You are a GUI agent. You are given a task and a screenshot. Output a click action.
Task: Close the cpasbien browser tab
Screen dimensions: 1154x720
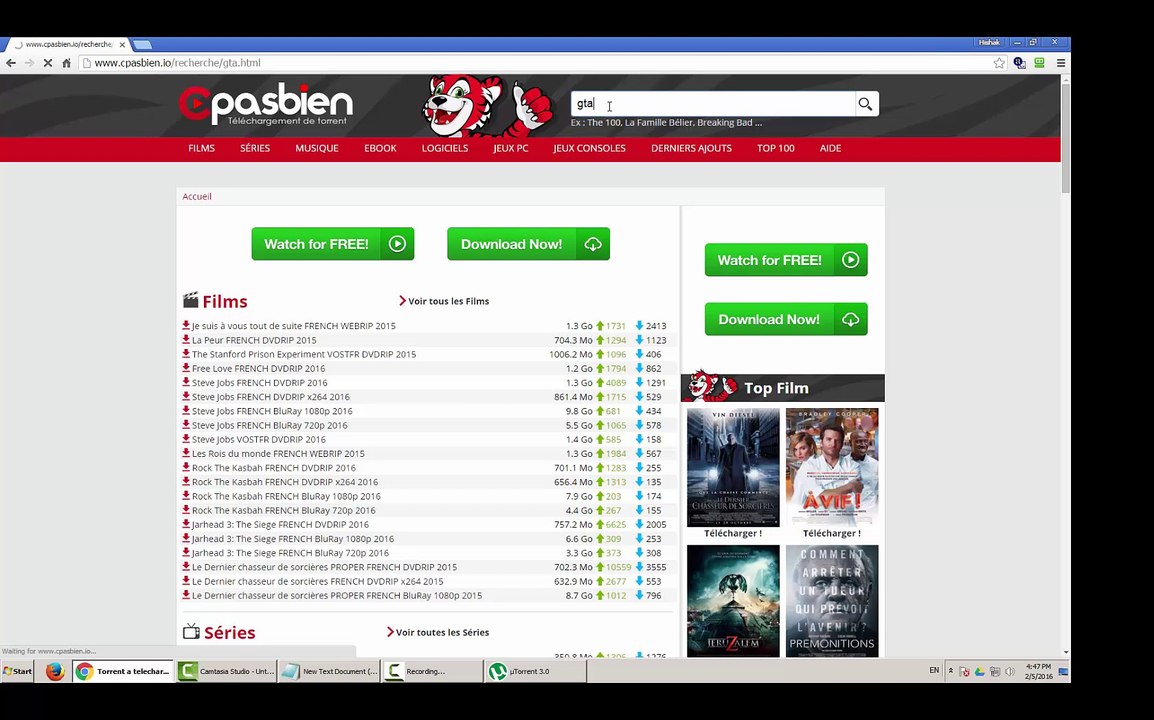pos(122,45)
